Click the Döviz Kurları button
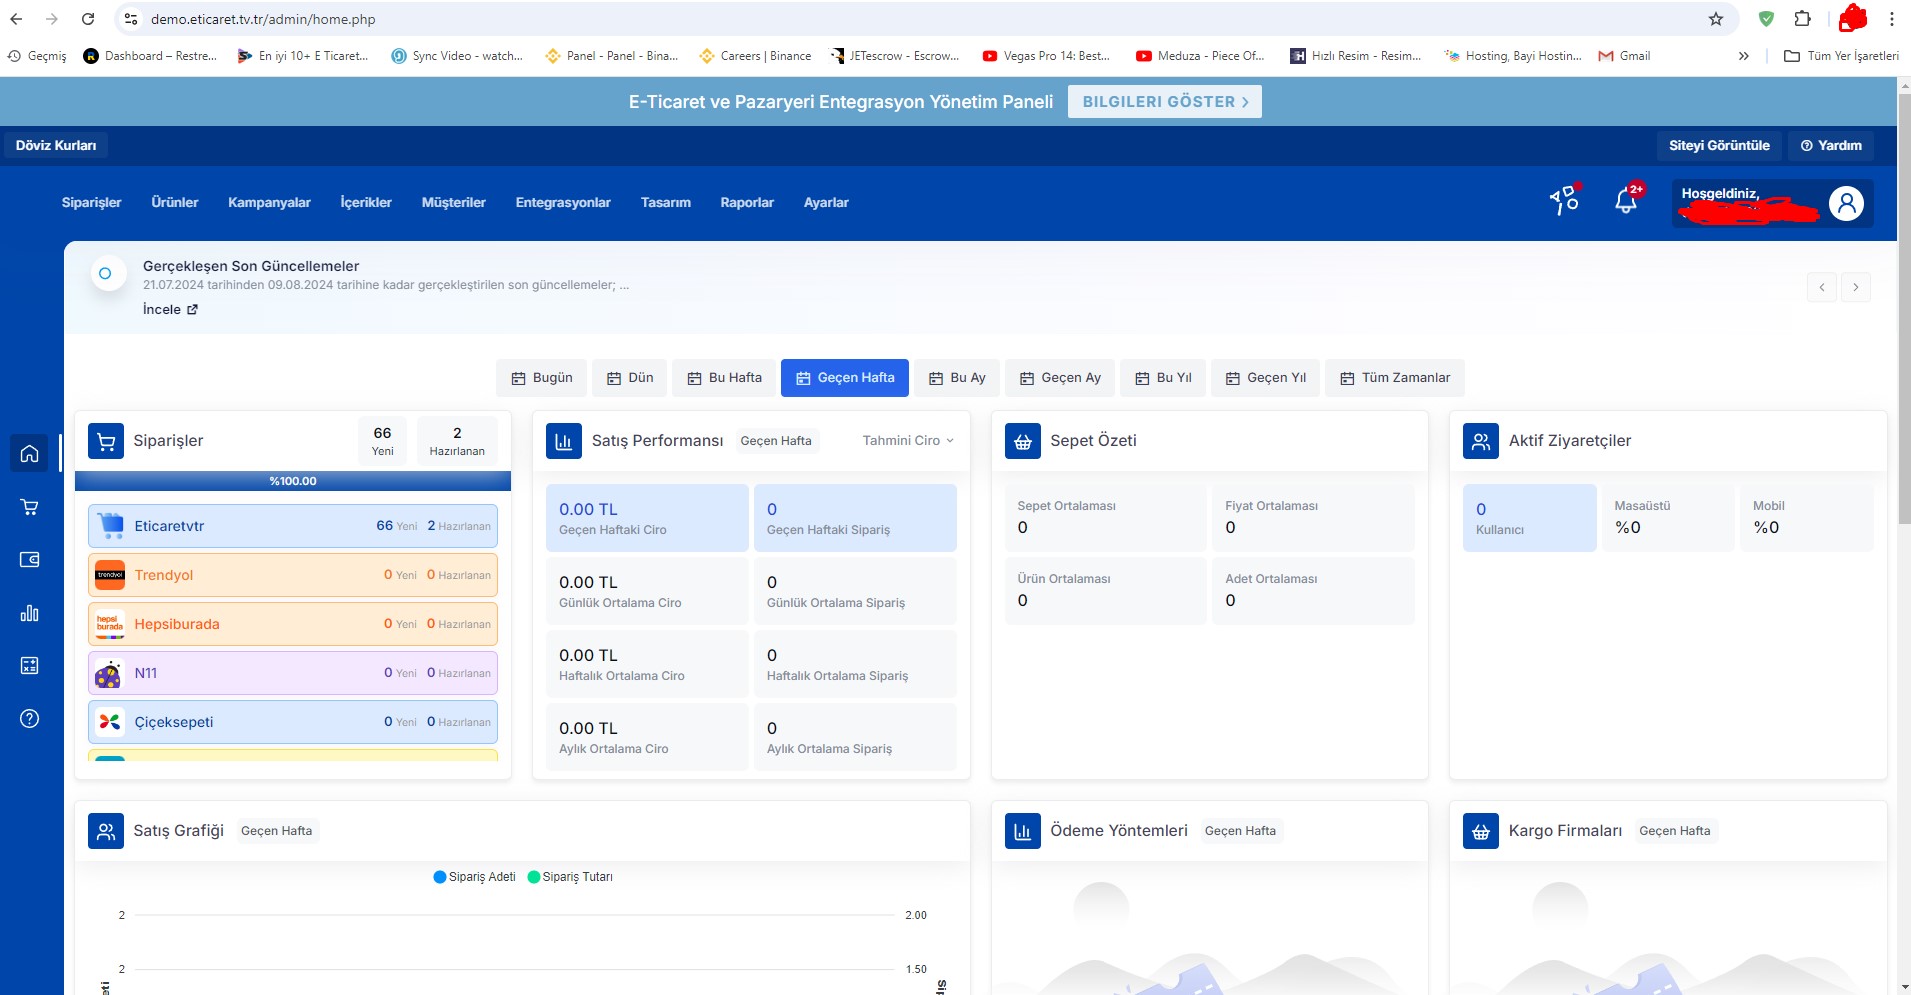The width and height of the screenshot is (1911, 995). point(56,145)
